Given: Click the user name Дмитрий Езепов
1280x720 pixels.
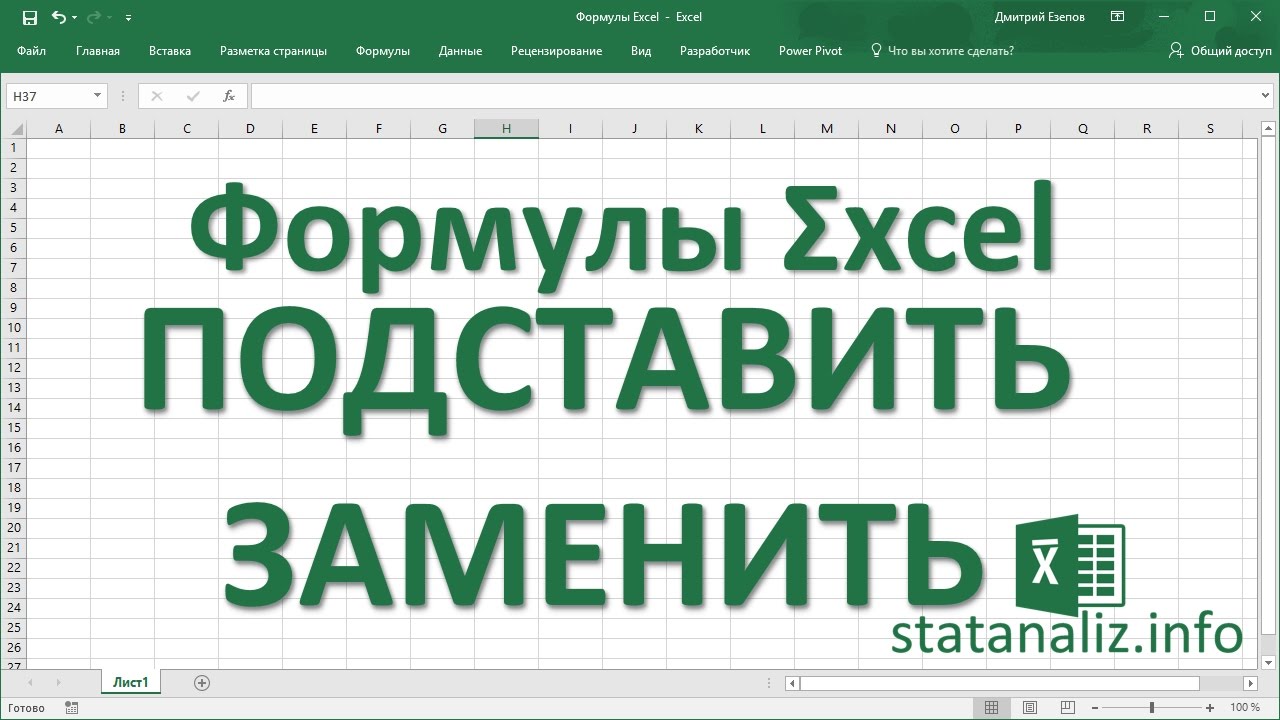Looking at the screenshot, I should click(1040, 17).
